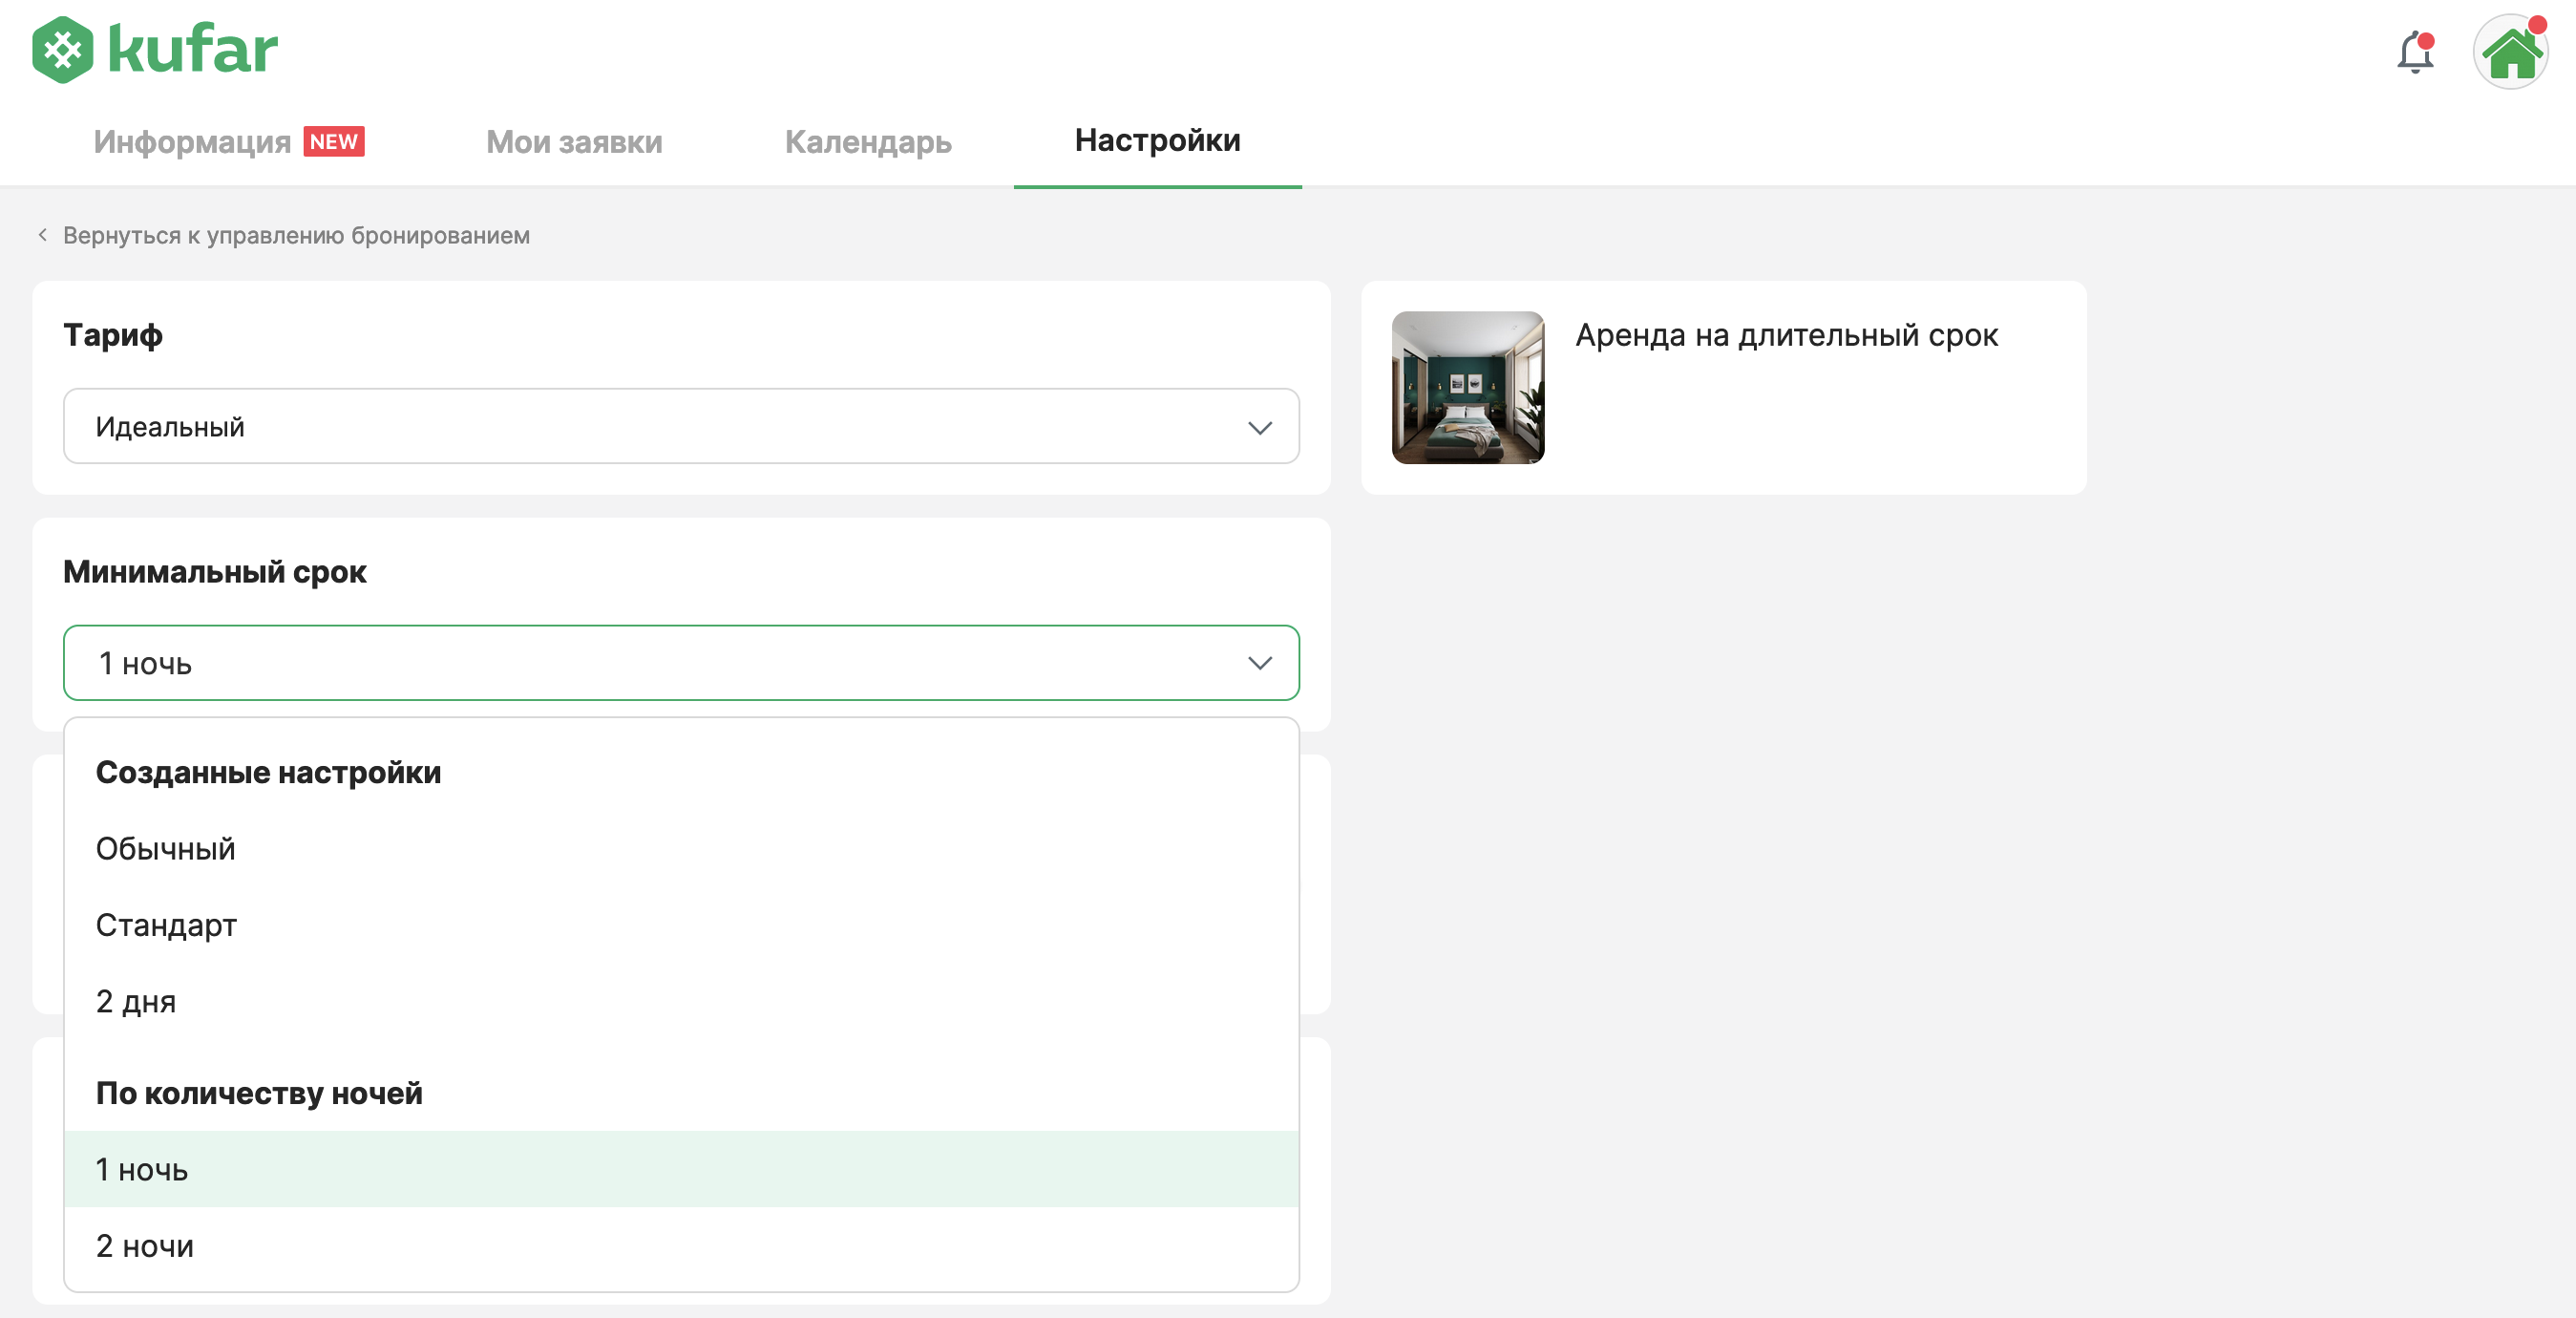The height and width of the screenshot is (1318, 2576).
Task: Choose the Стандарт option
Action: (x=681, y=925)
